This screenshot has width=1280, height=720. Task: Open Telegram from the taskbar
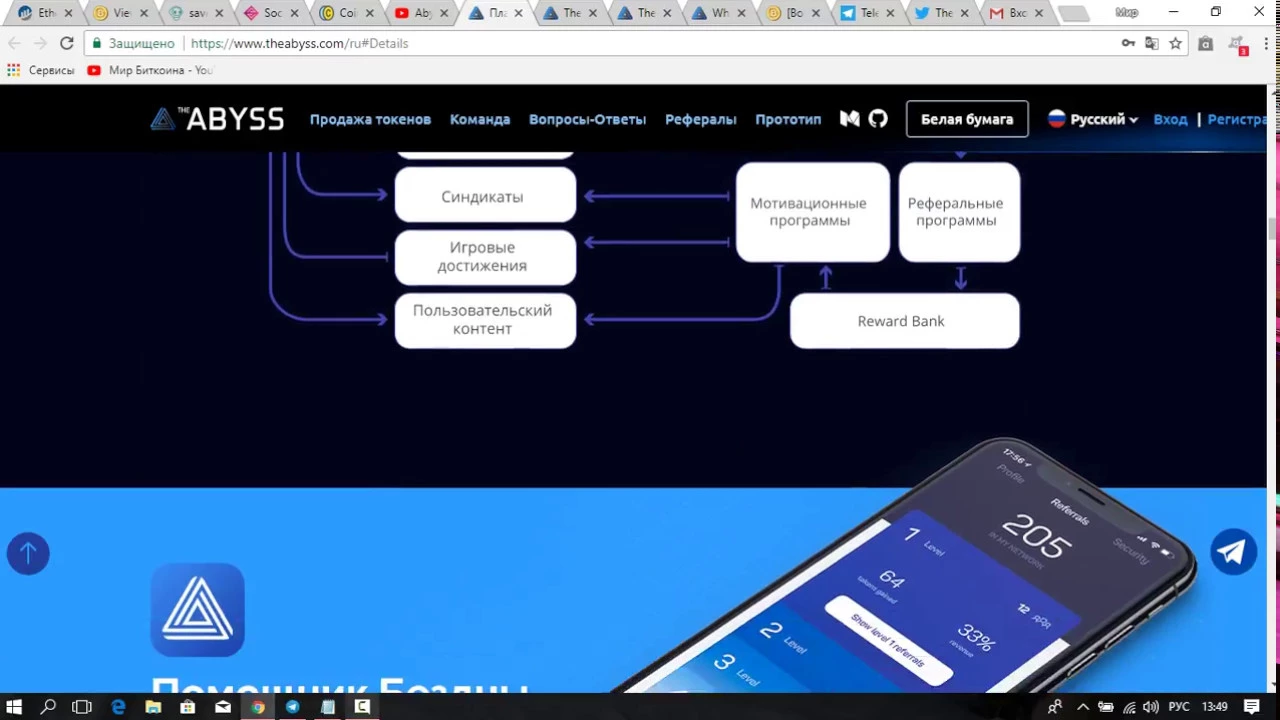click(293, 707)
